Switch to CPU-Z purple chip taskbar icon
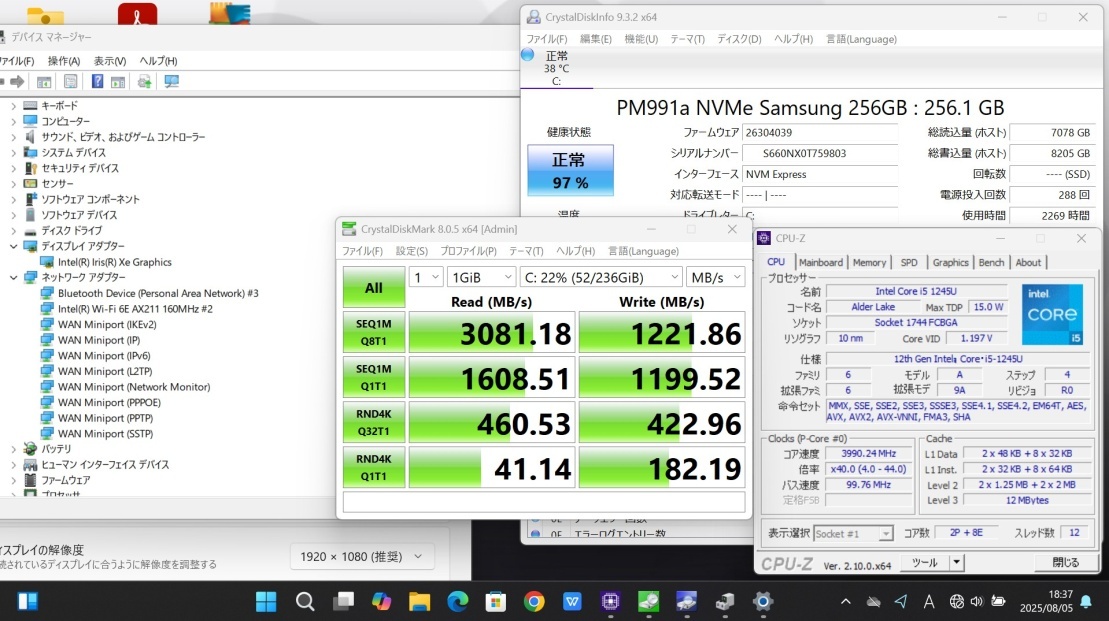1109x621 pixels. click(x=610, y=601)
